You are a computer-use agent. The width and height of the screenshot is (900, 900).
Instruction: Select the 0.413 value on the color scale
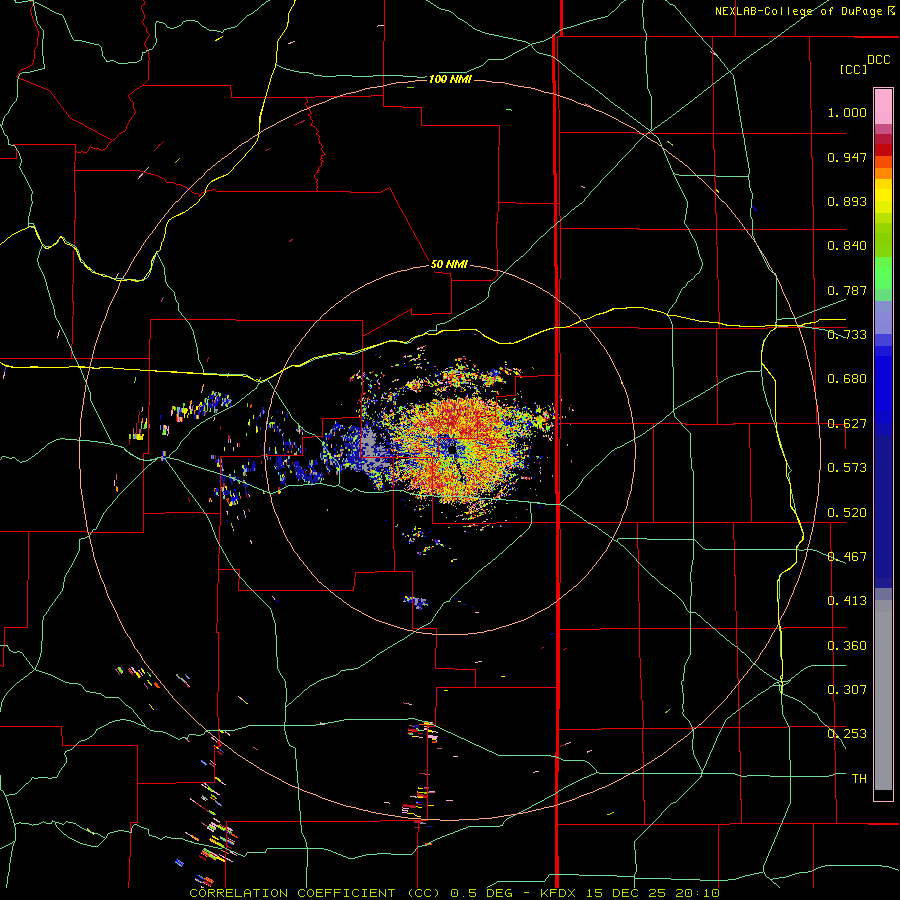(847, 601)
